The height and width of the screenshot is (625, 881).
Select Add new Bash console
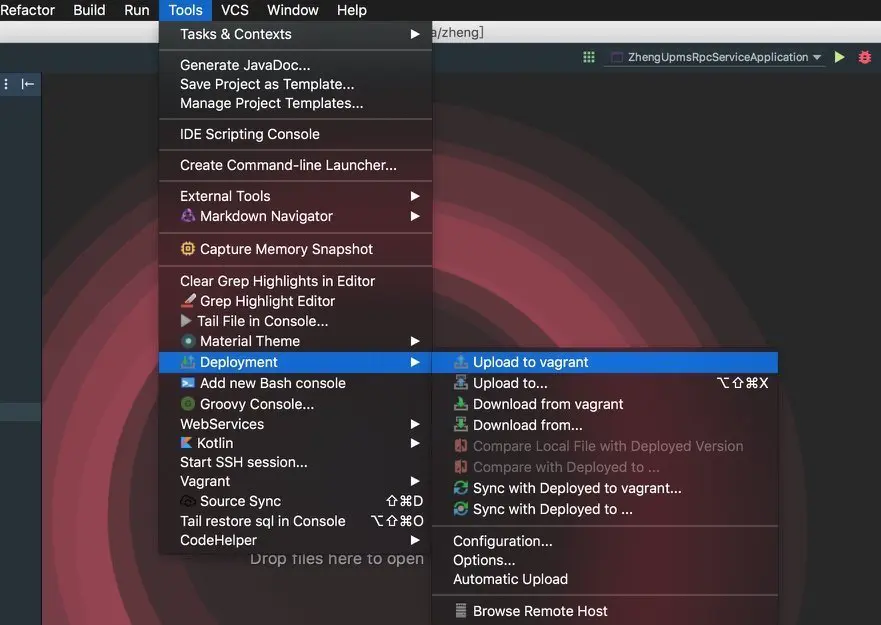[272, 383]
